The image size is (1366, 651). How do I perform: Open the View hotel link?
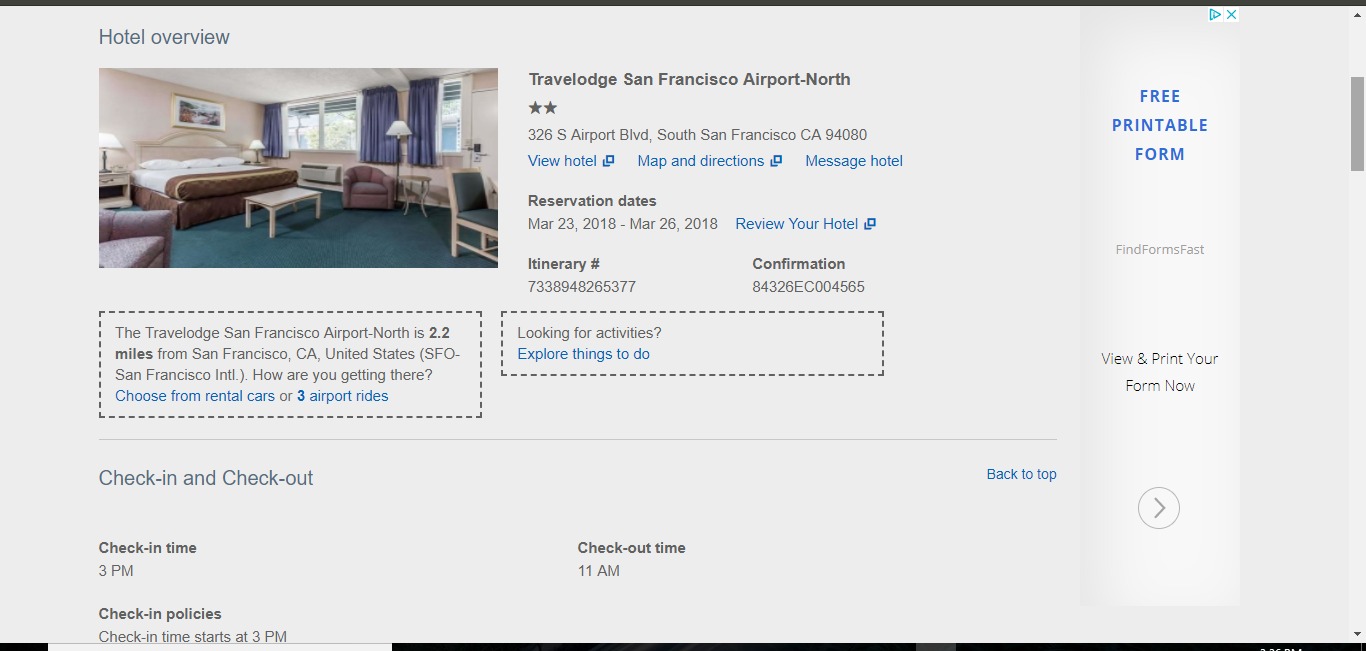pos(562,161)
